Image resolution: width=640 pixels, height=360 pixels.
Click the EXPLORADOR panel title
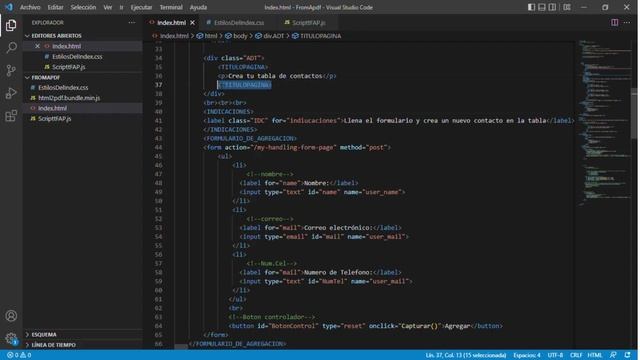coord(47,22)
